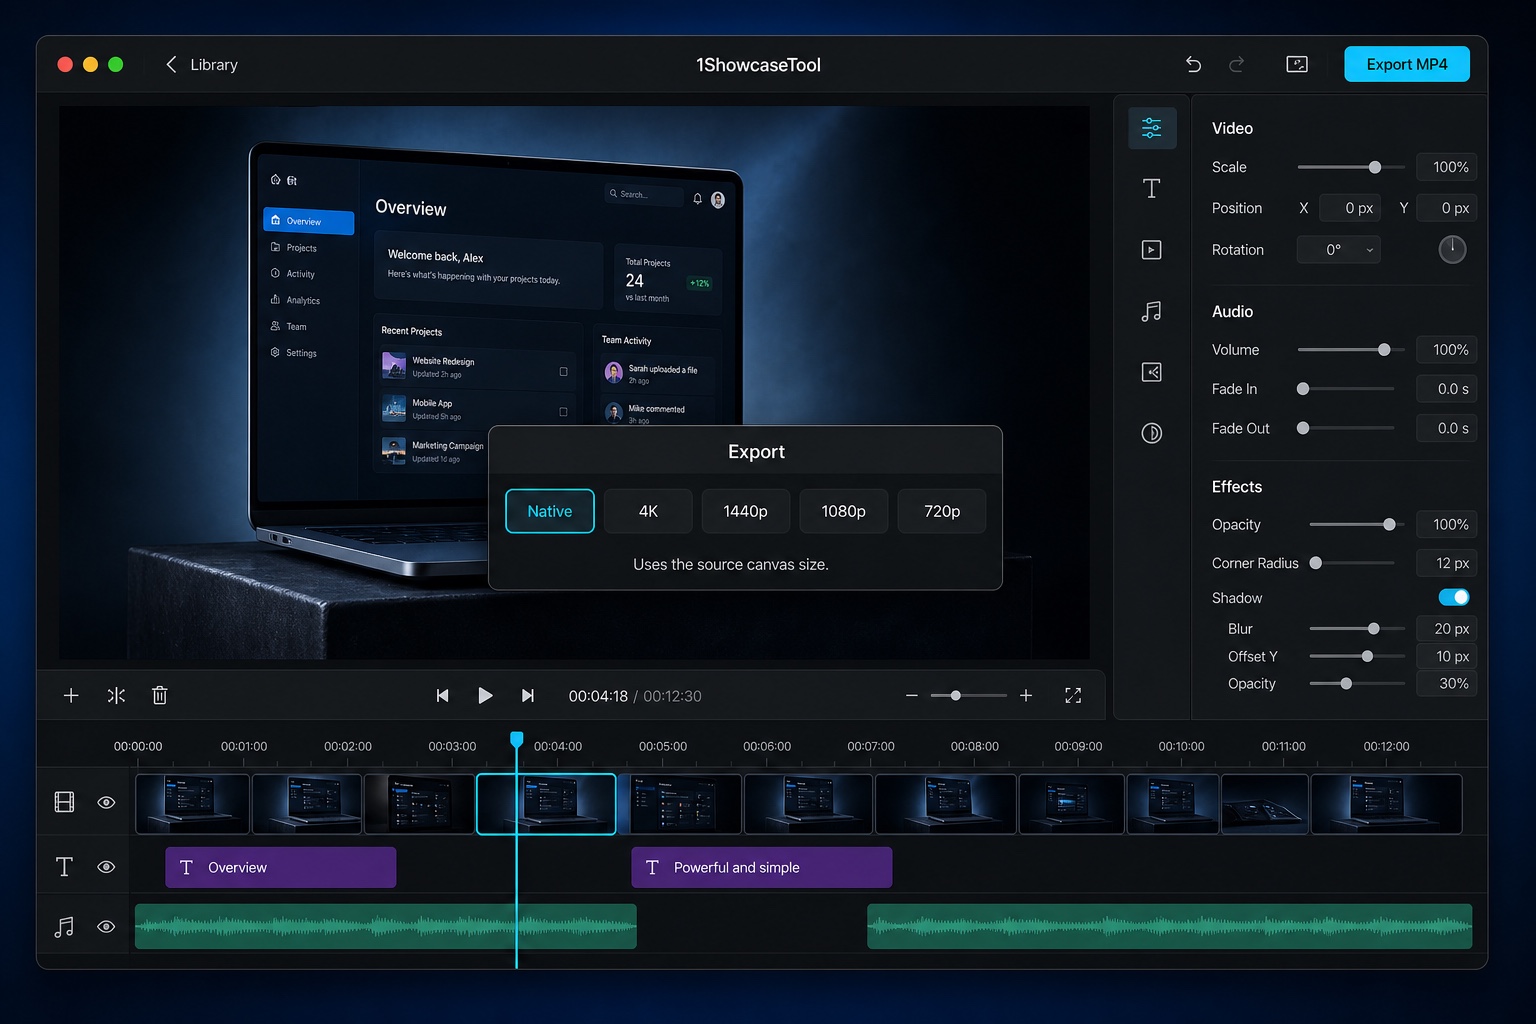Zoom out the timeline with the minus icon
The image size is (1536, 1024).
911,695
